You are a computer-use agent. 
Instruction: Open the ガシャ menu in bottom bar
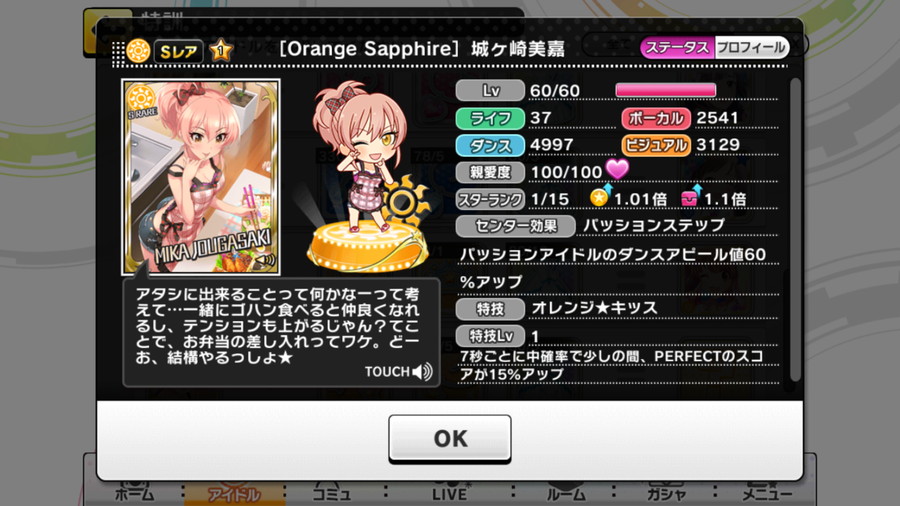[666, 493]
